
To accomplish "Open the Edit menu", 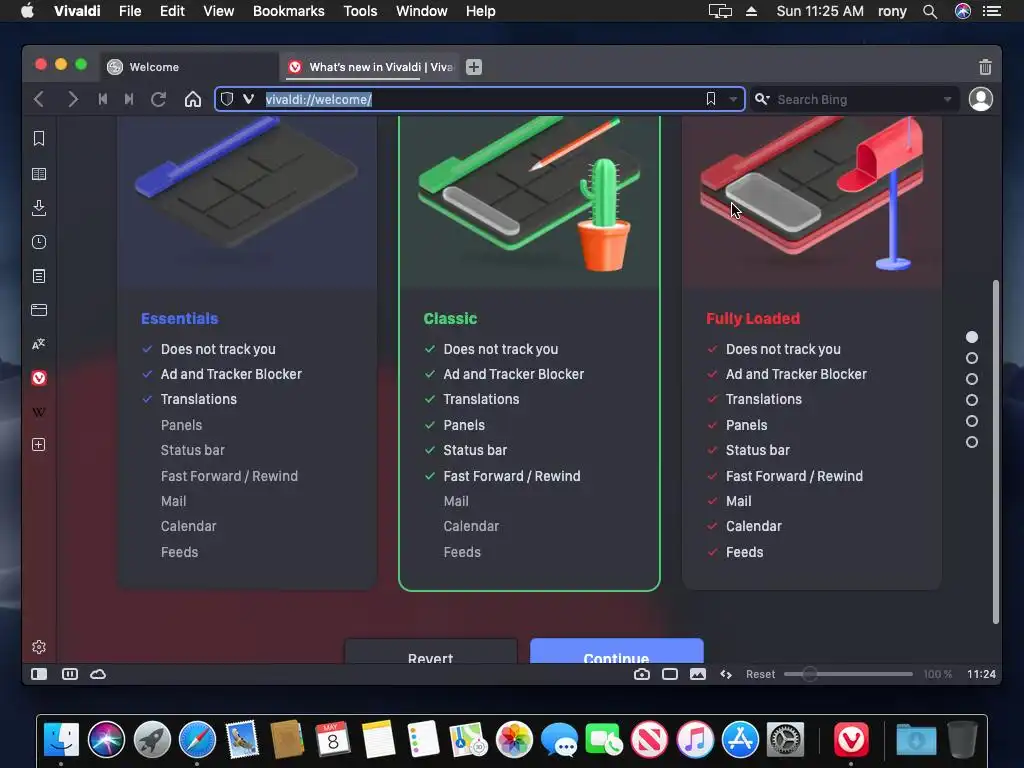I will pos(172,11).
